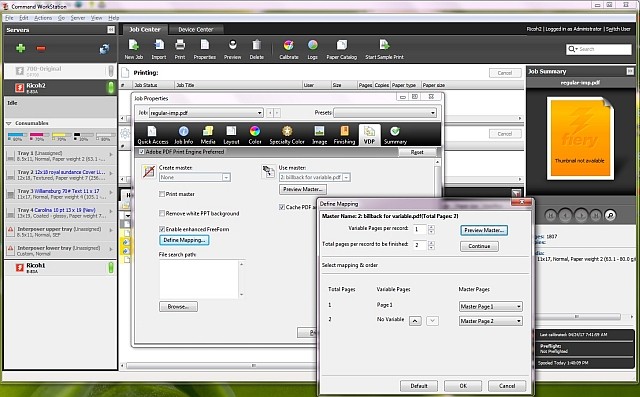Open Quick Access in Job Properties
Screen dimensions: 640x397
click(x=153, y=135)
